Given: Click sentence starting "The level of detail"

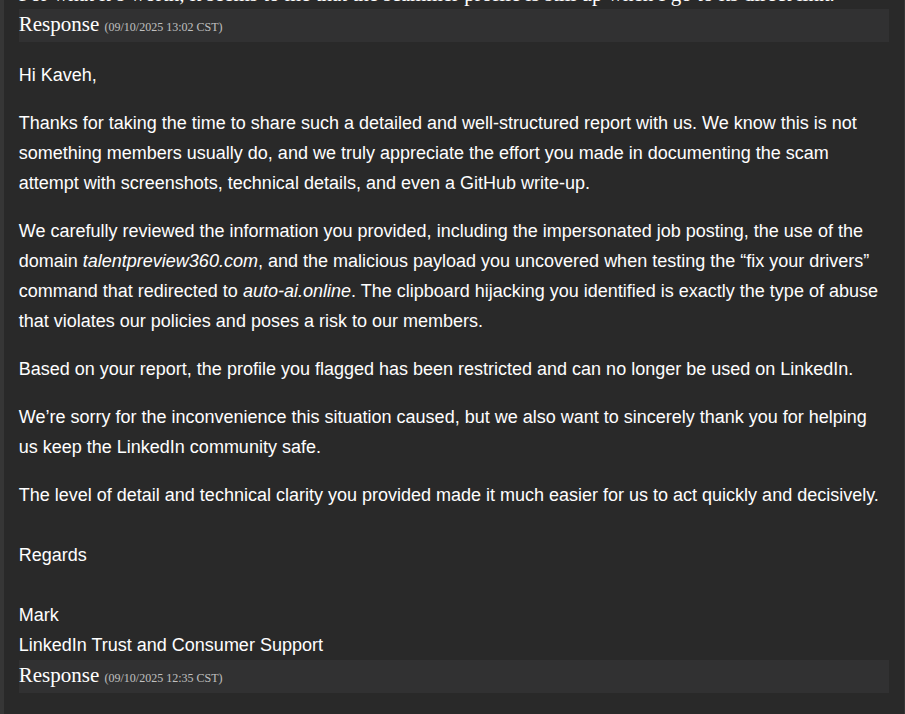Looking at the screenshot, I should (x=448, y=495).
